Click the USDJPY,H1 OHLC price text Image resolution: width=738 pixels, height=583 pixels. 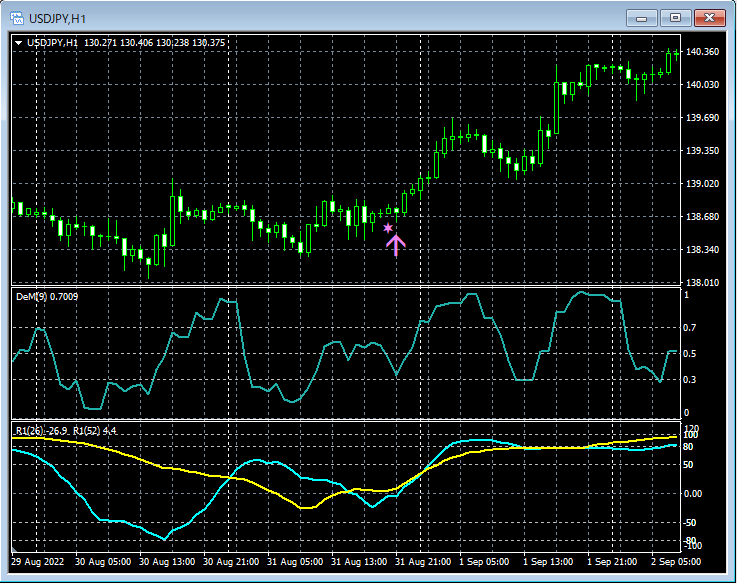(154, 43)
